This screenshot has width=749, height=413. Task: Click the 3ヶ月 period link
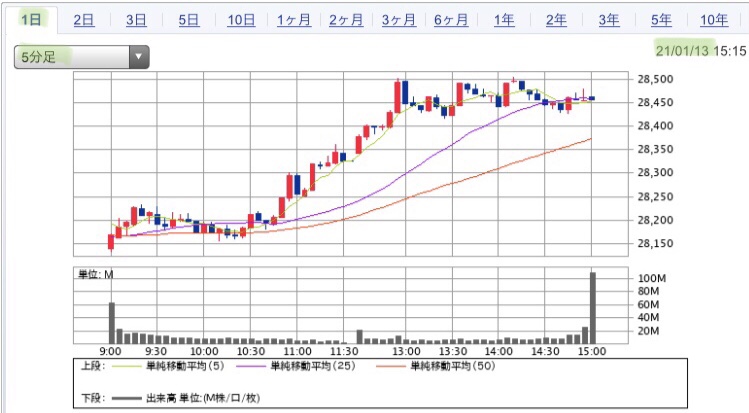coord(399,20)
